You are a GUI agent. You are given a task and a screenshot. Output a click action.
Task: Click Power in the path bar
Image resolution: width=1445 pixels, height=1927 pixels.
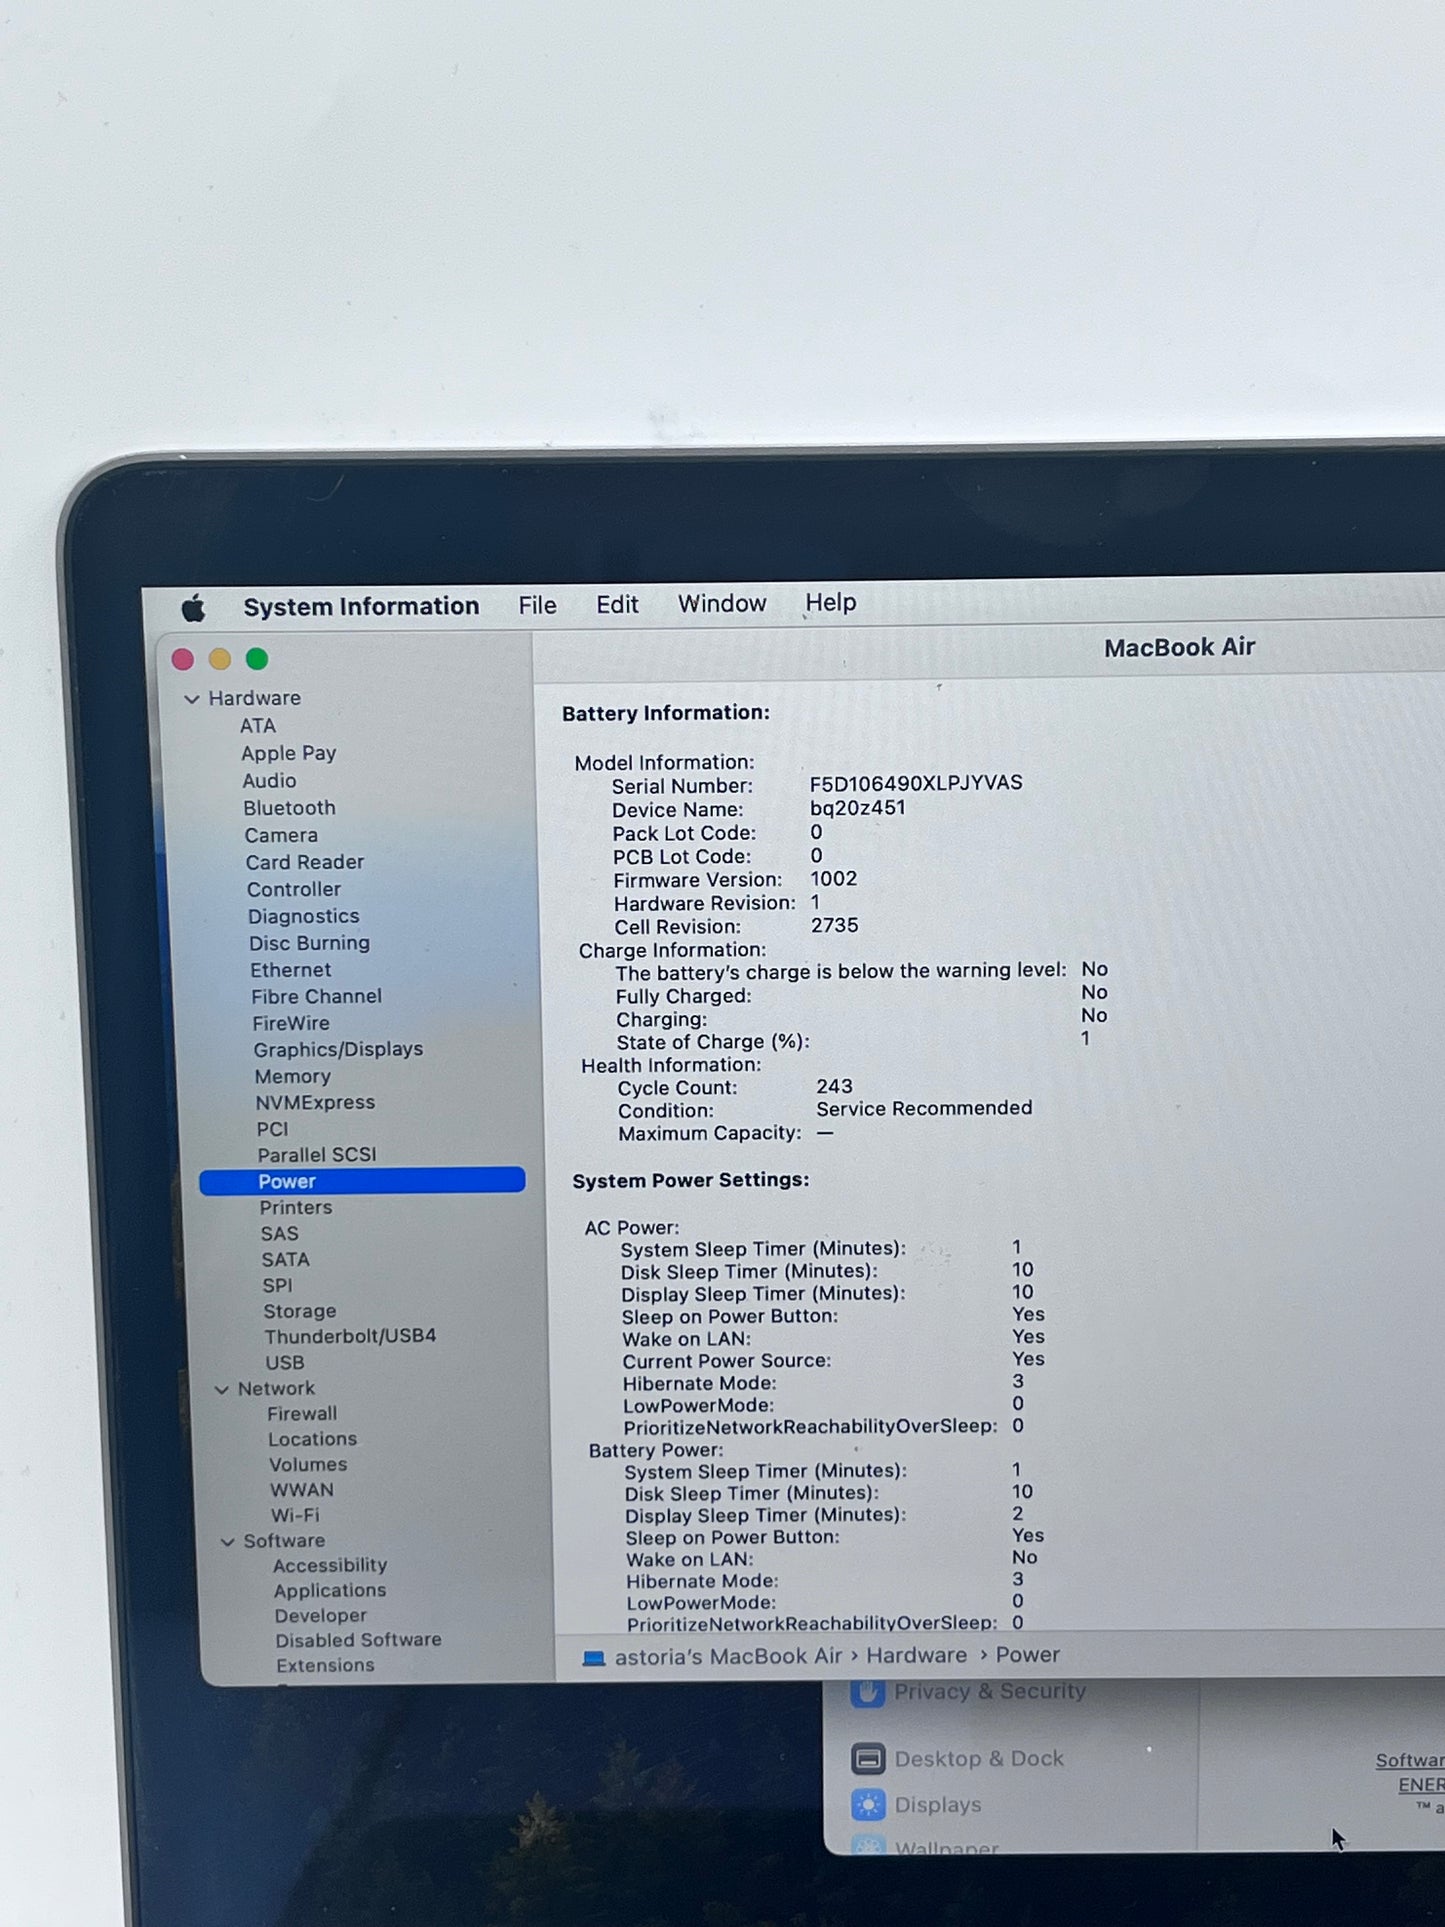pos(1028,1656)
